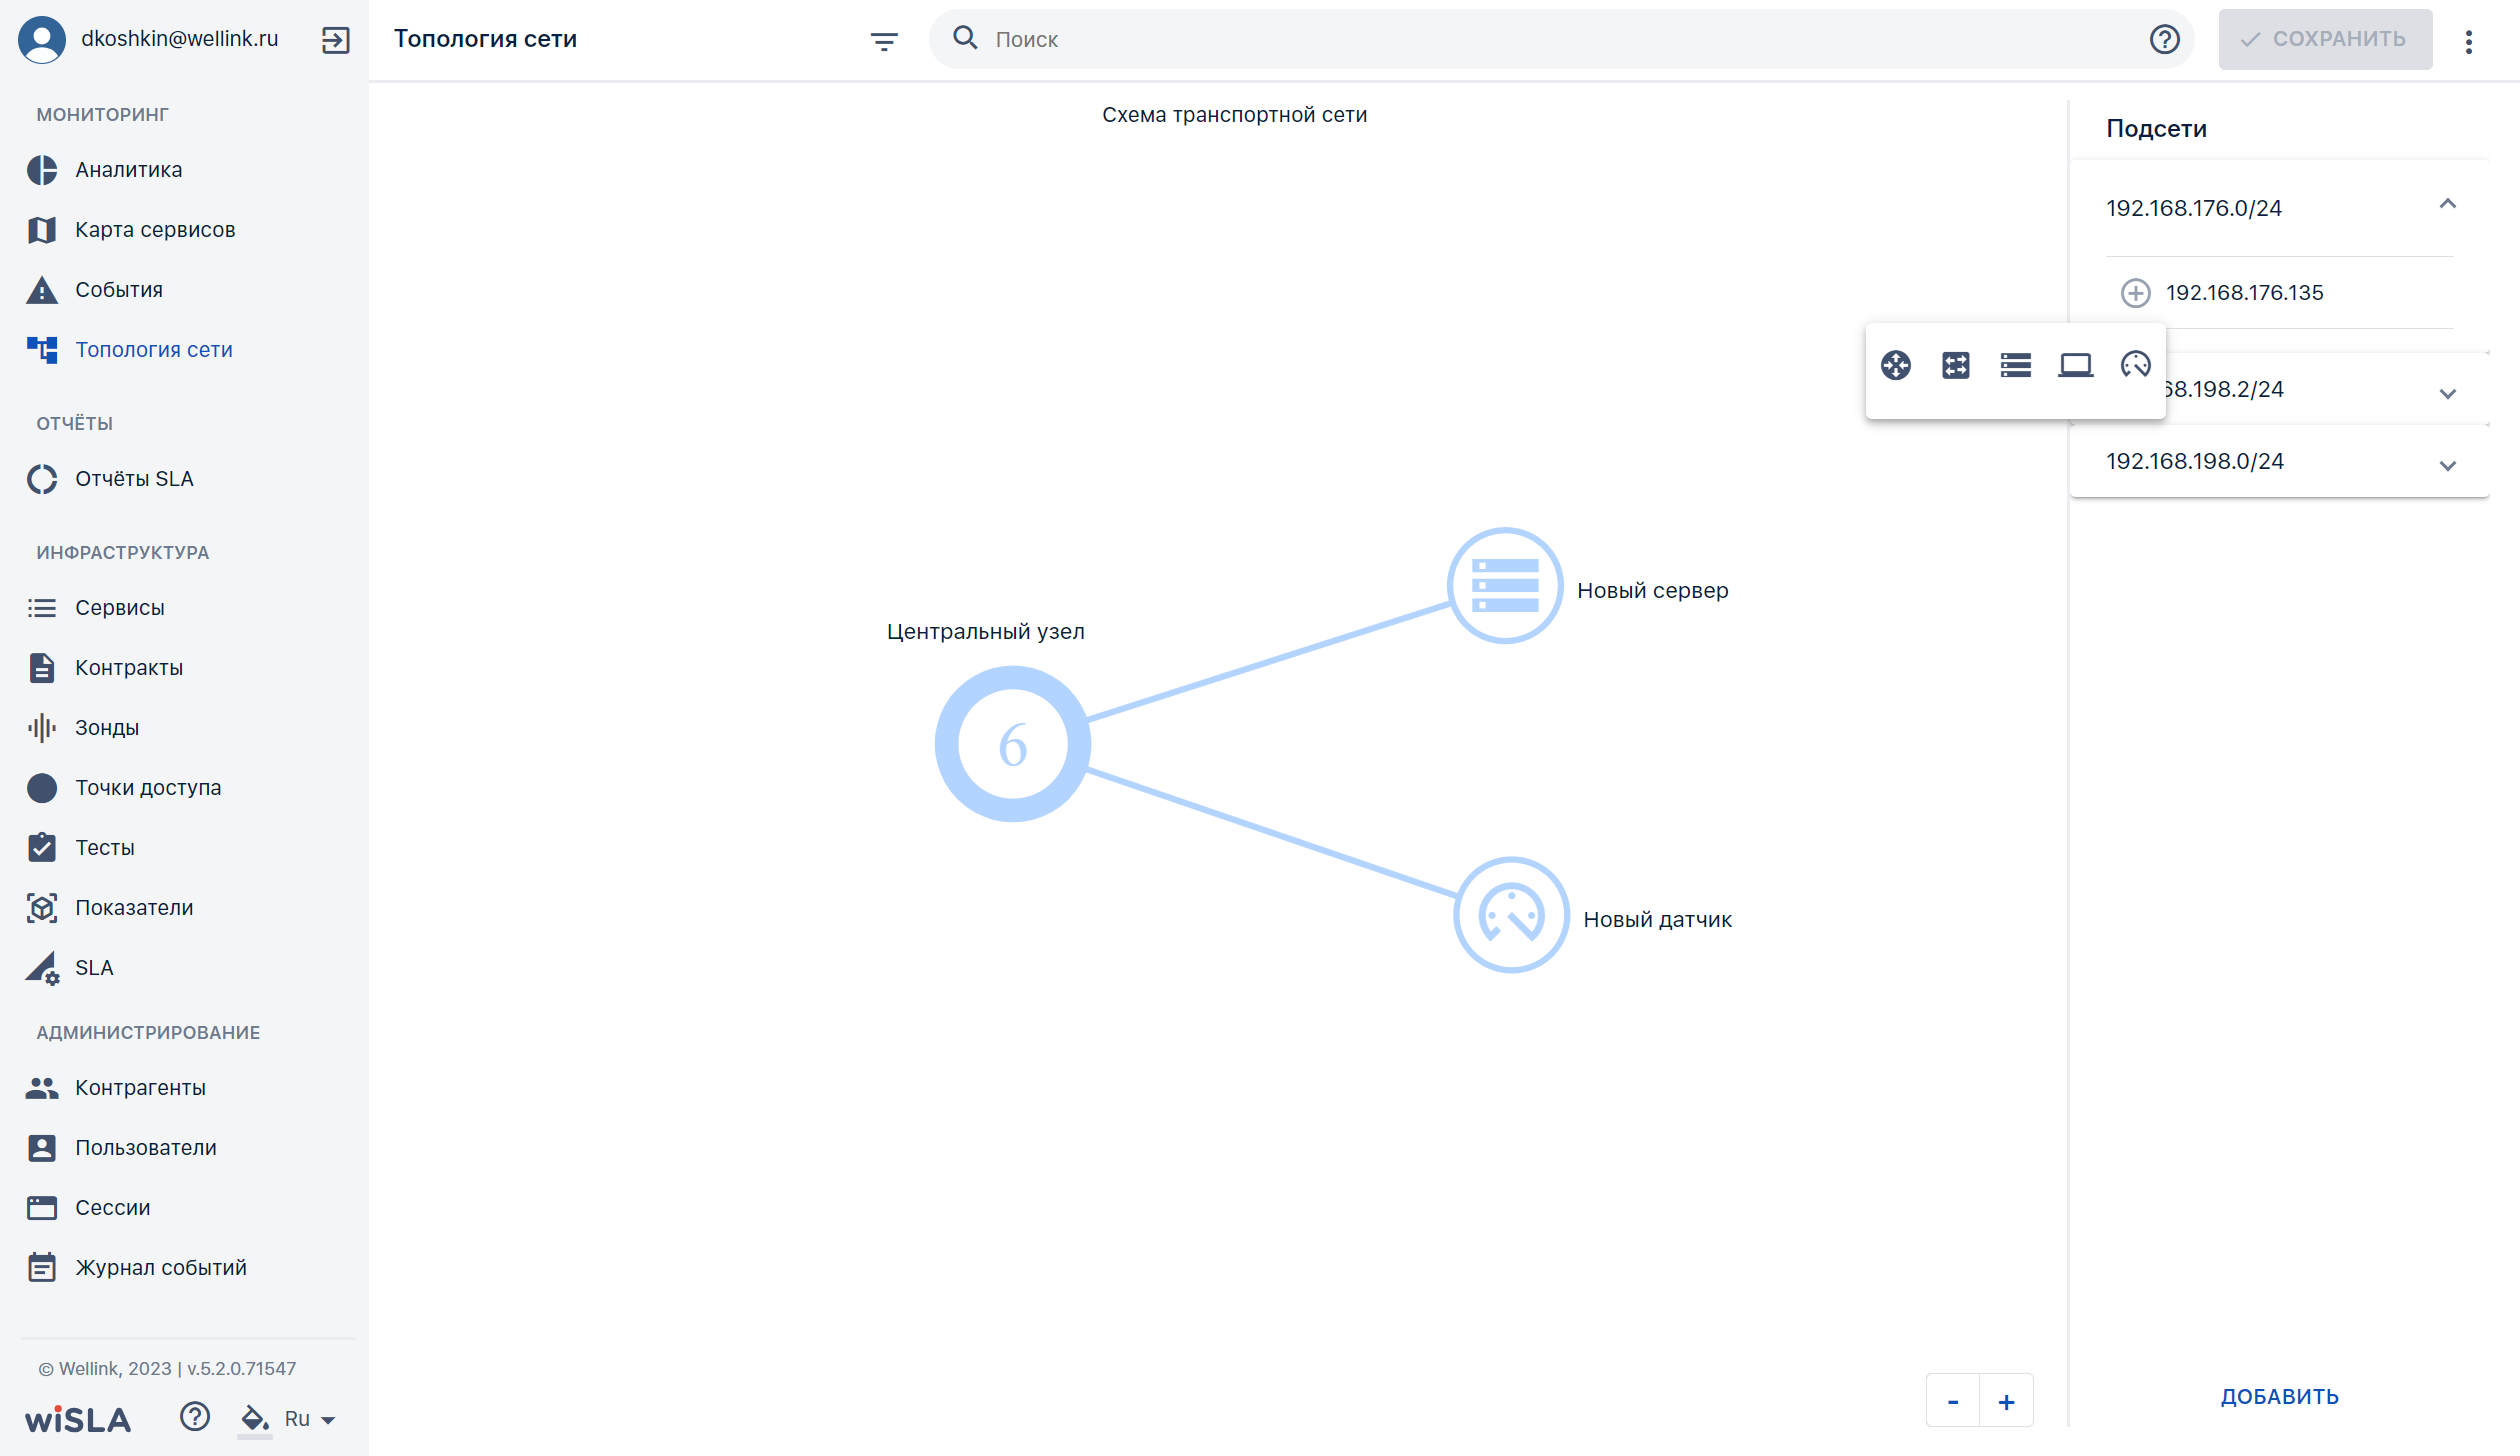Screen dimensions: 2520x1456
Task: Zoom in with the plus button
Action: pyautogui.click(x=2006, y=1402)
